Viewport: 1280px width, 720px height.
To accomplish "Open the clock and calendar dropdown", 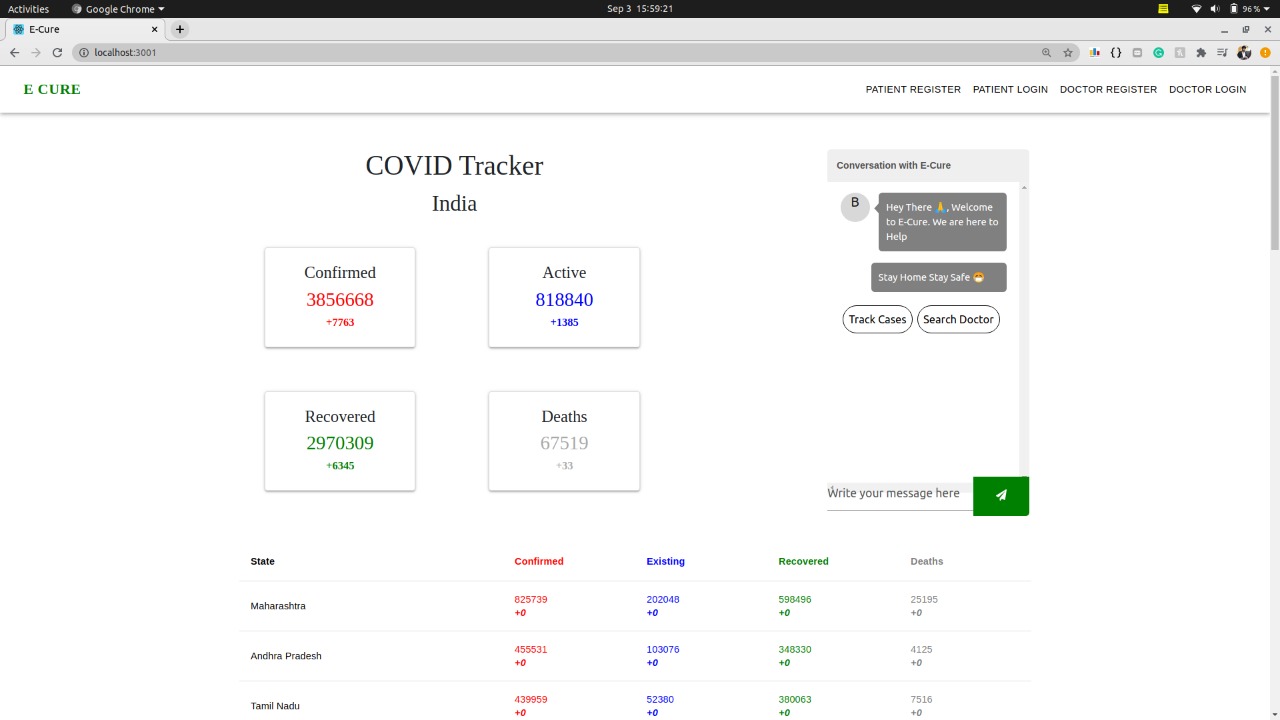I will tap(639, 9).
